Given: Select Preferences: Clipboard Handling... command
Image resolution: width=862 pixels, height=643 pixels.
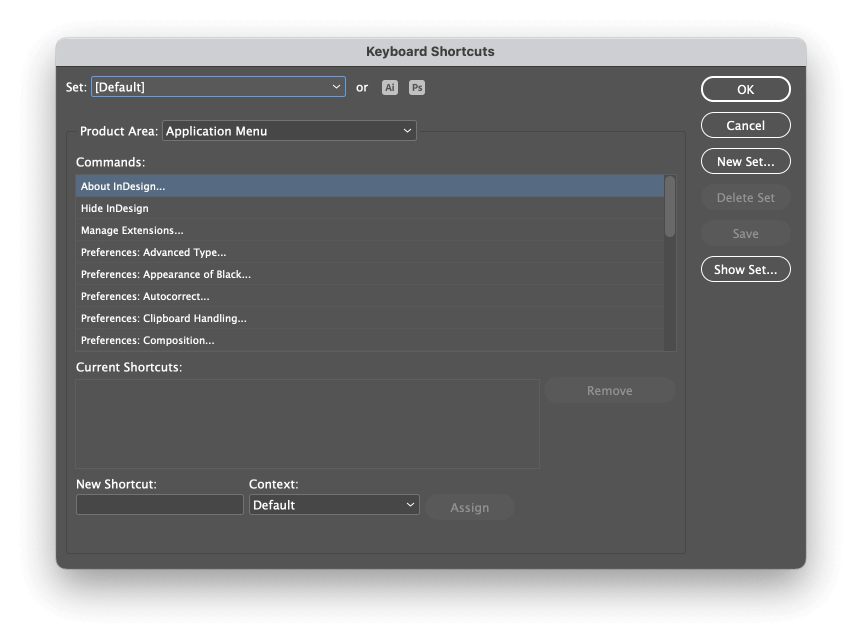Looking at the screenshot, I should 369,318.
